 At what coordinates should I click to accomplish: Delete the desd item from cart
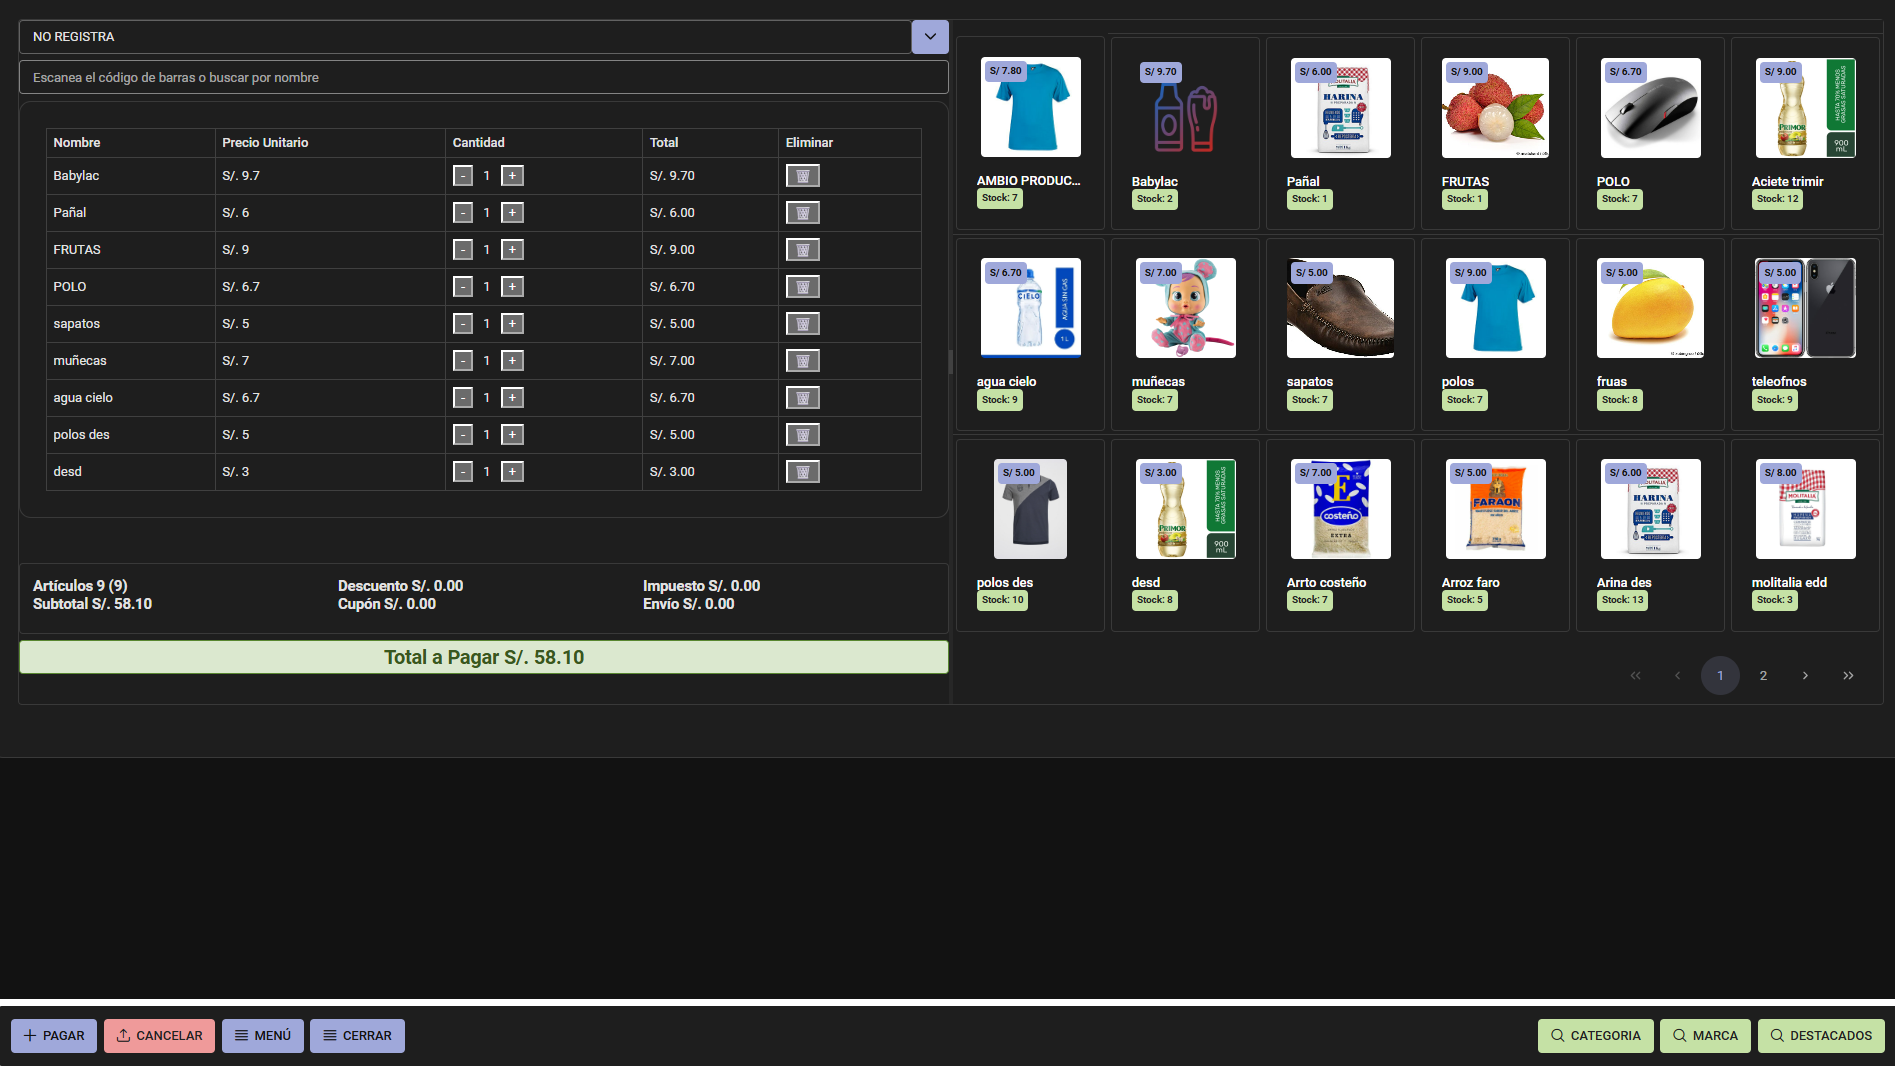tap(802, 472)
